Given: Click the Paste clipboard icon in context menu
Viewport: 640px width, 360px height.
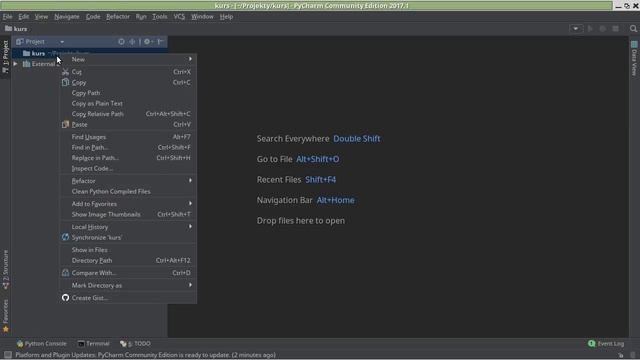Looking at the screenshot, I should pos(65,124).
